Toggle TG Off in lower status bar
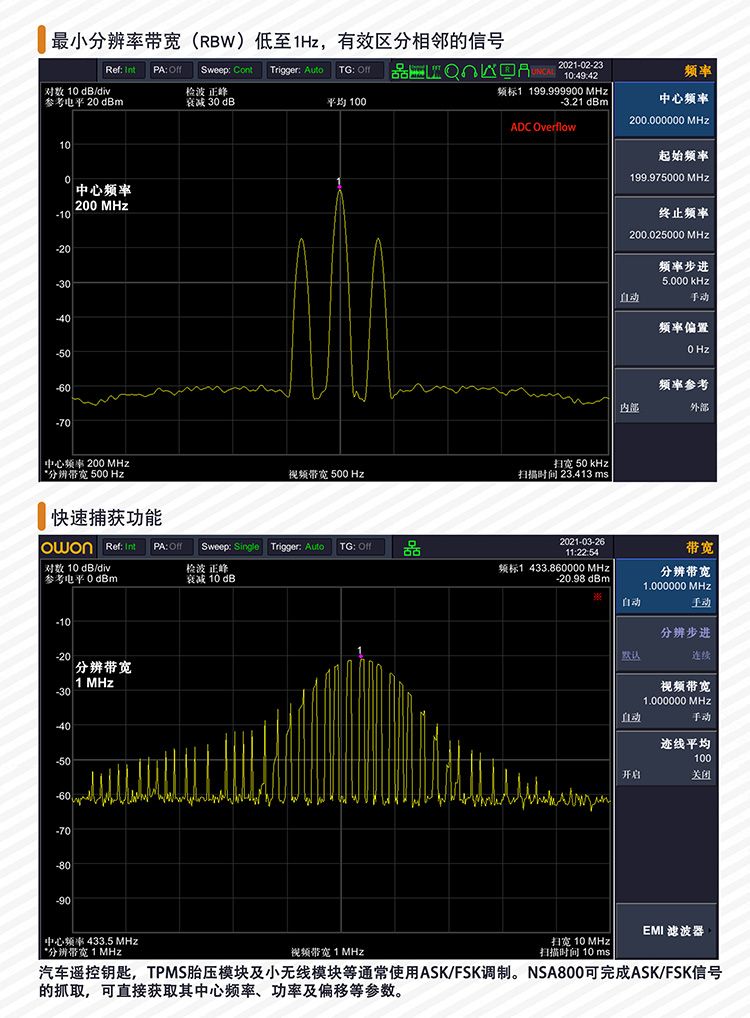The height and width of the screenshot is (1018, 750). 359,547
